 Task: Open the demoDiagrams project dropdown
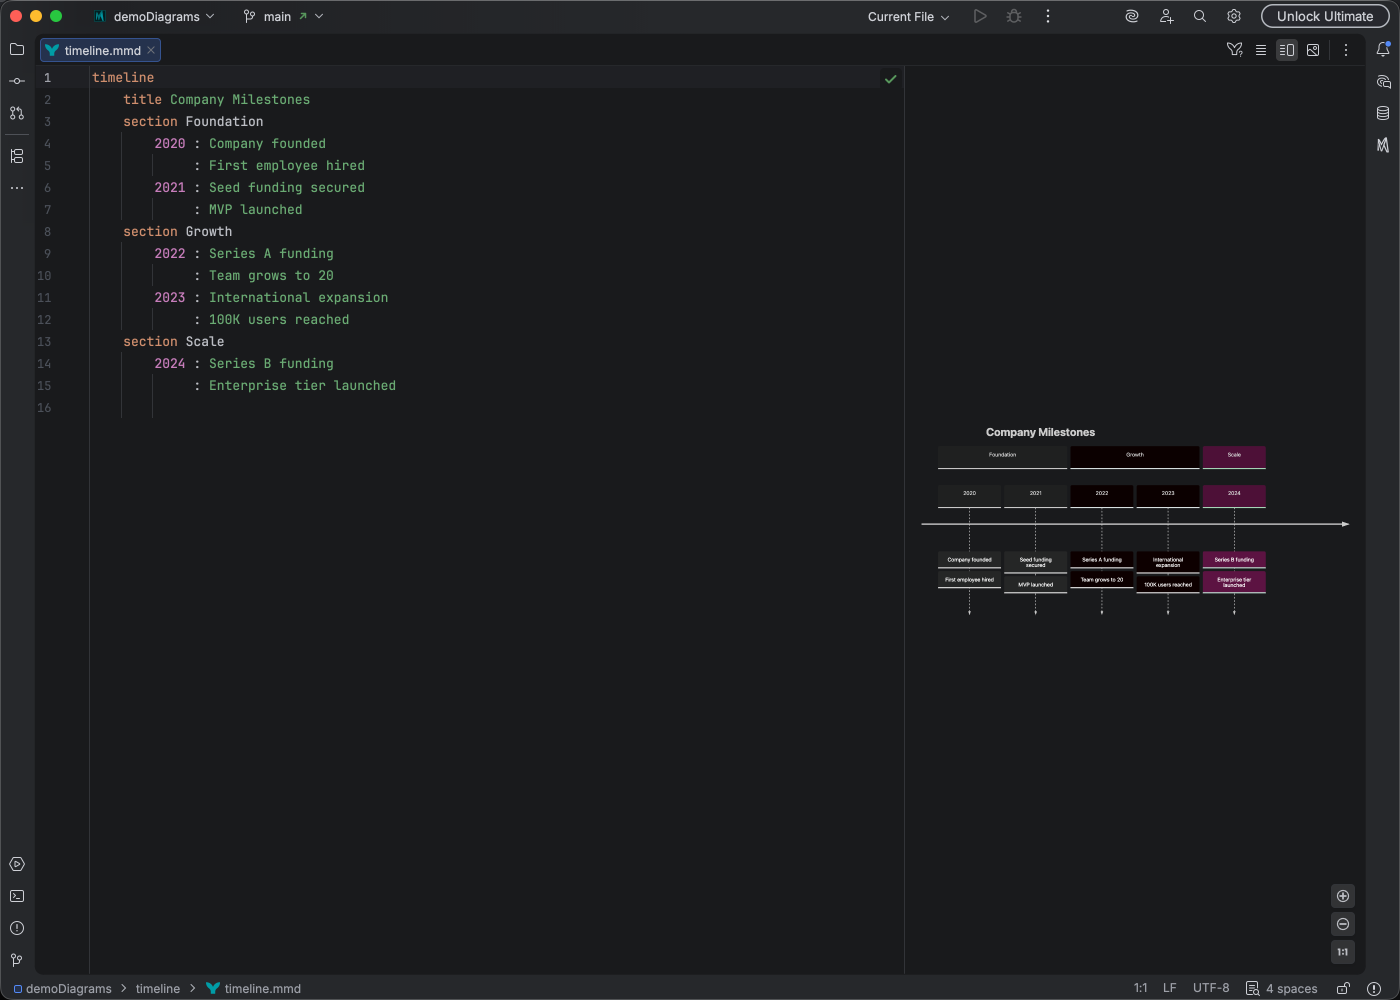click(154, 16)
